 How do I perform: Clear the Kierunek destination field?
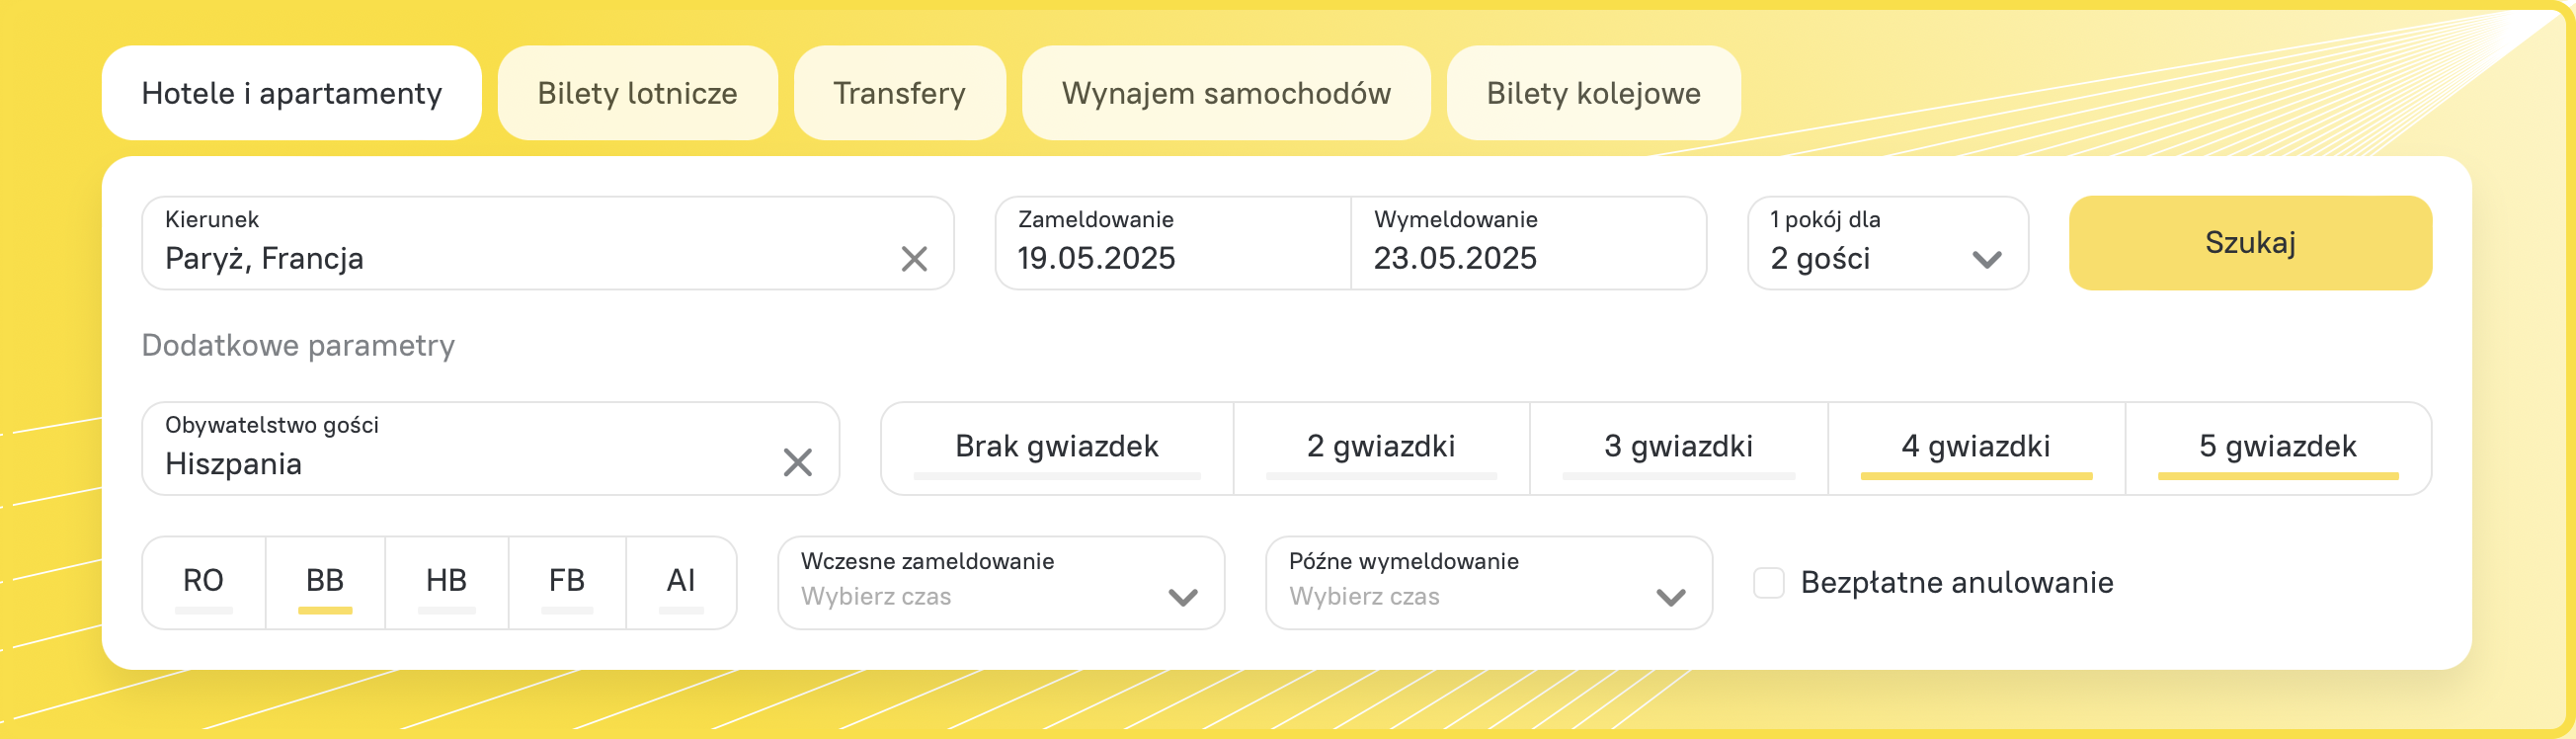click(x=914, y=259)
